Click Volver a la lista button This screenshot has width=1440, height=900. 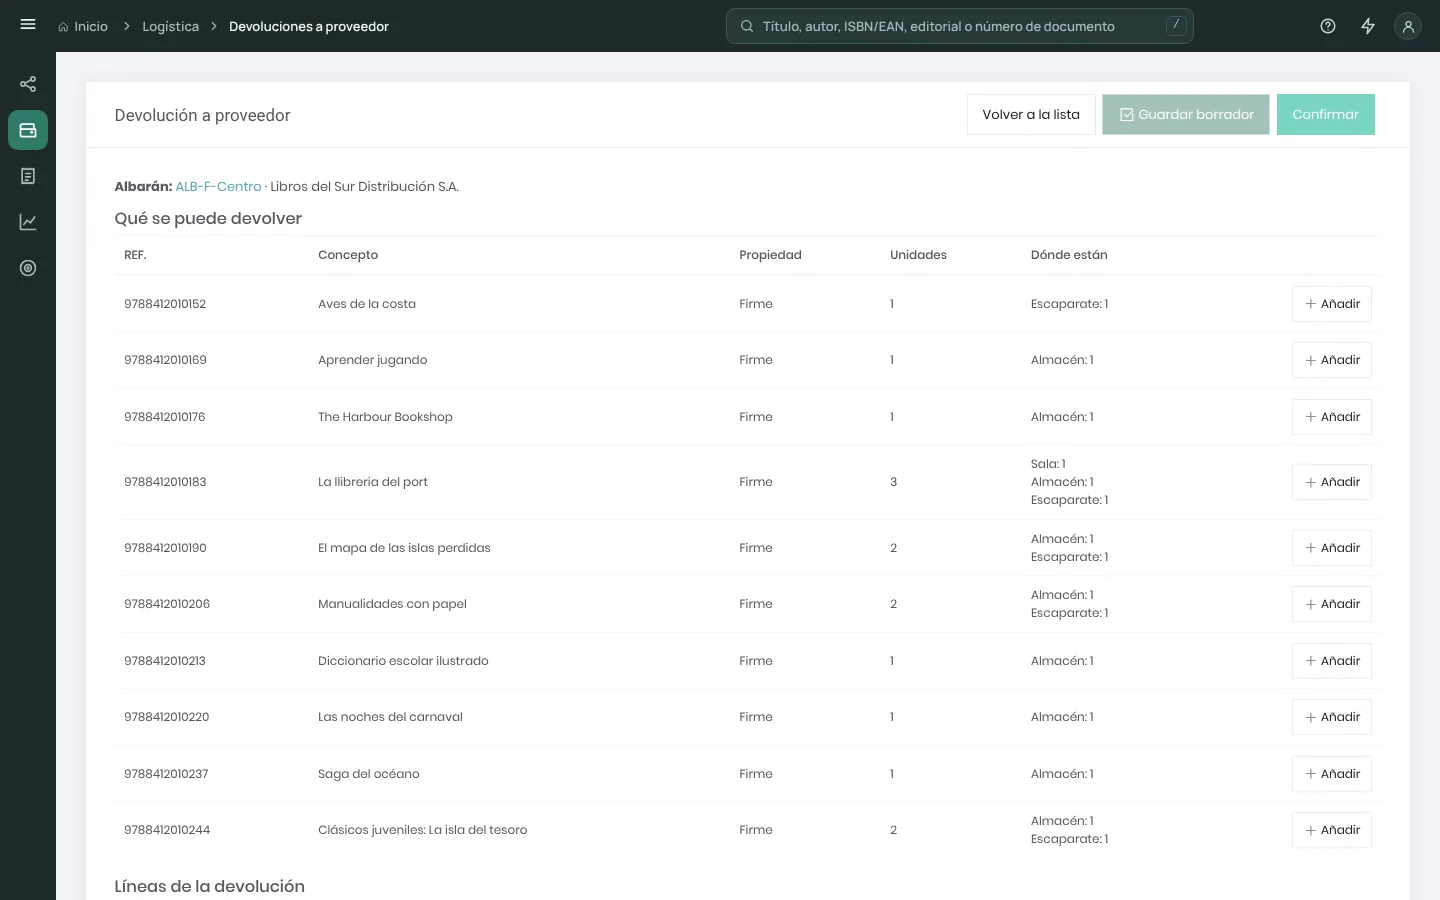pyautogui.click(x=1031, y=114)
